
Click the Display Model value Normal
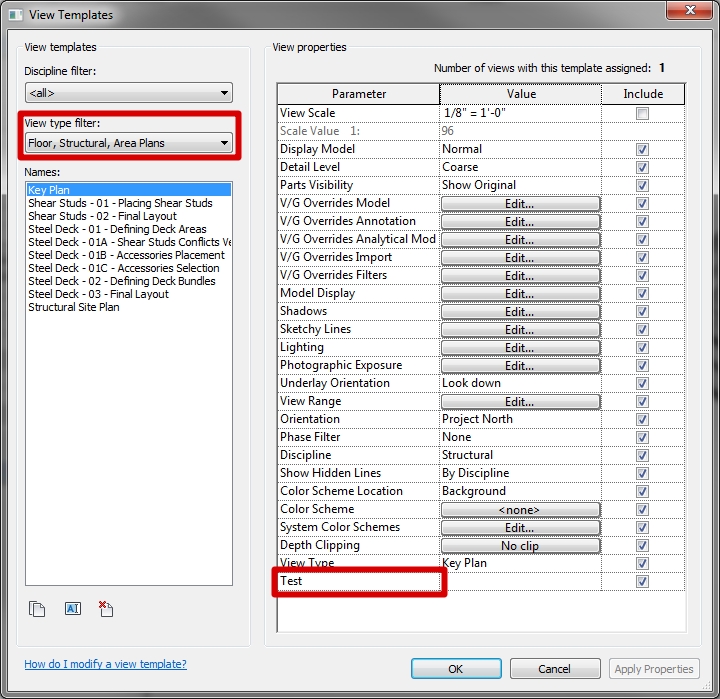(x=520, y=149)
